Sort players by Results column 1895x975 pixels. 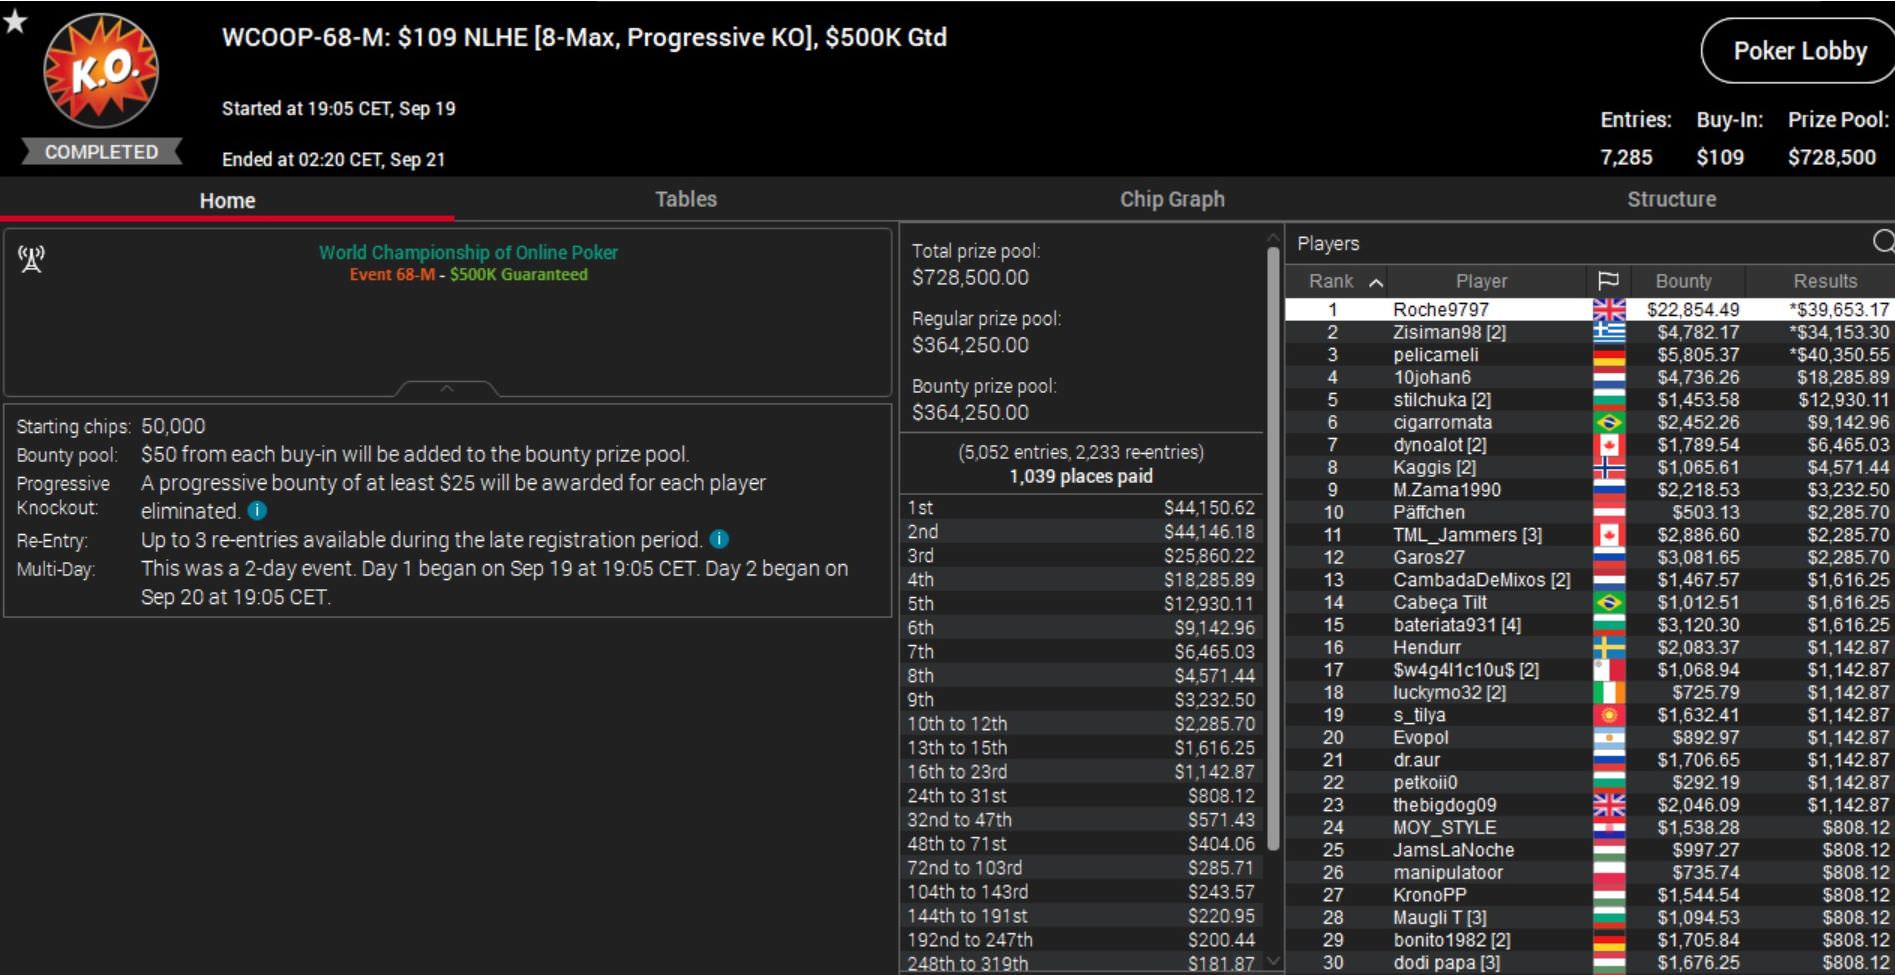click(x=1824, y=281)
